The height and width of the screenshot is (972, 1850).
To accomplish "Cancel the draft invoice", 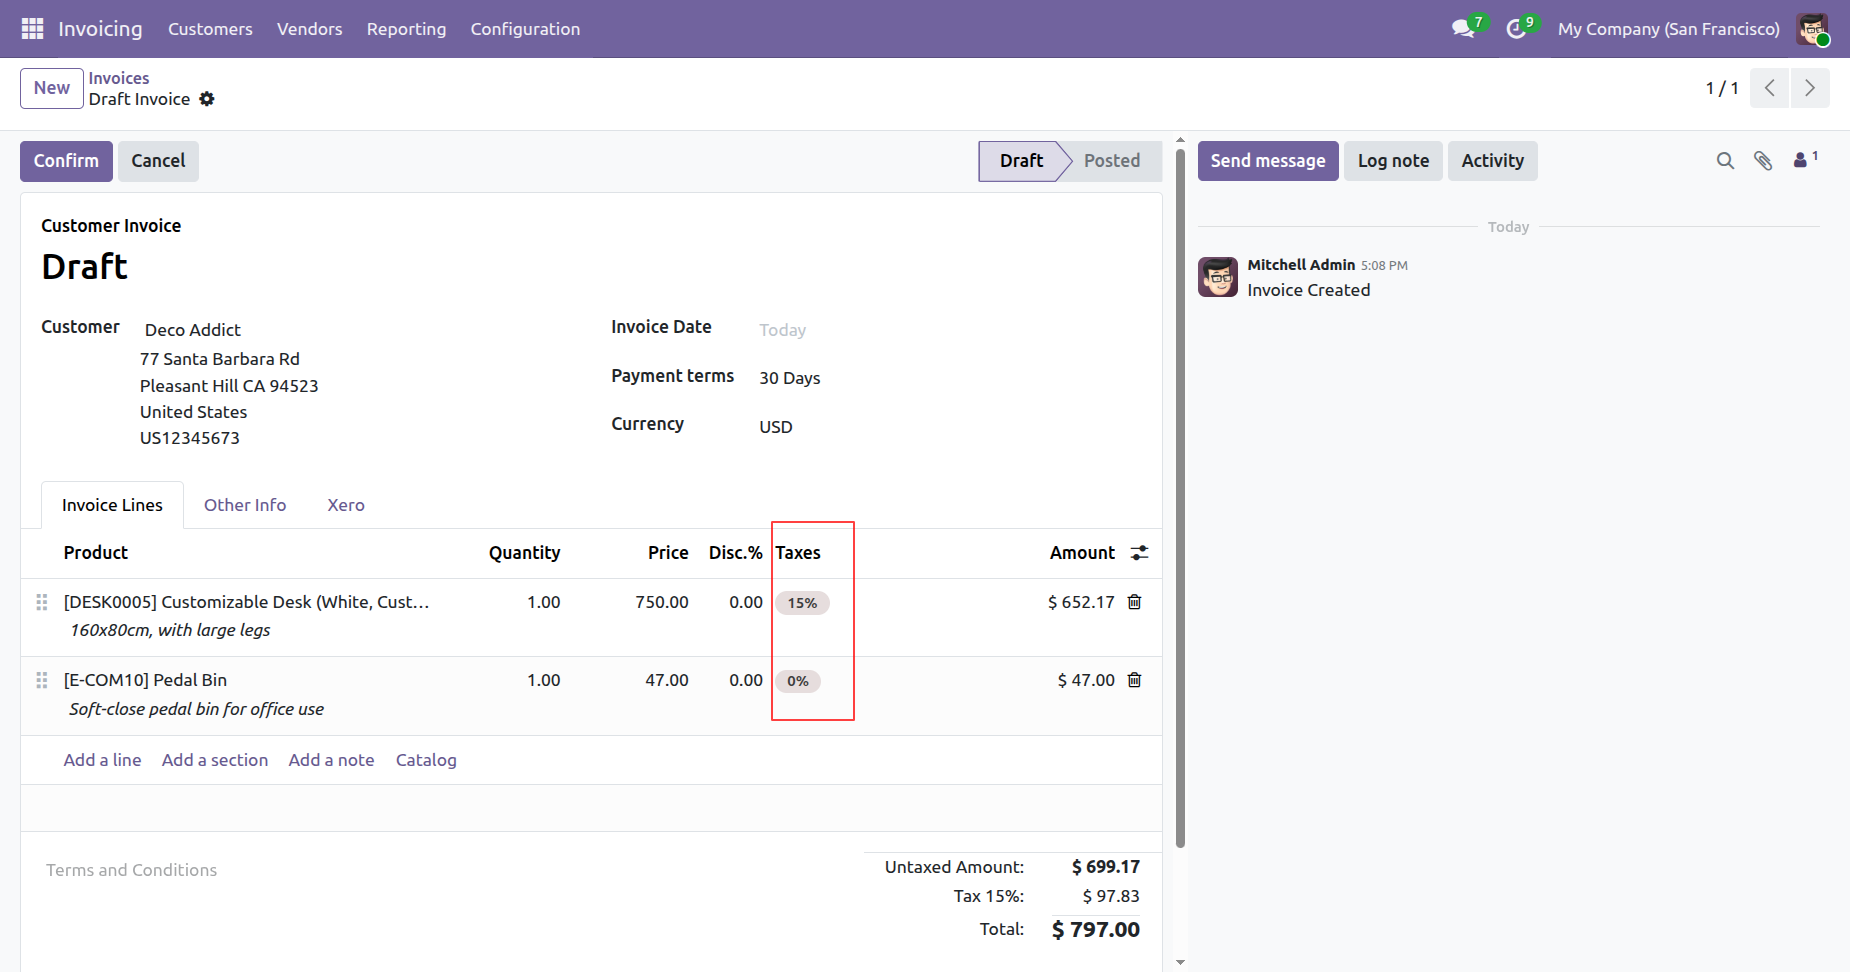I will [x=158, y=161].
